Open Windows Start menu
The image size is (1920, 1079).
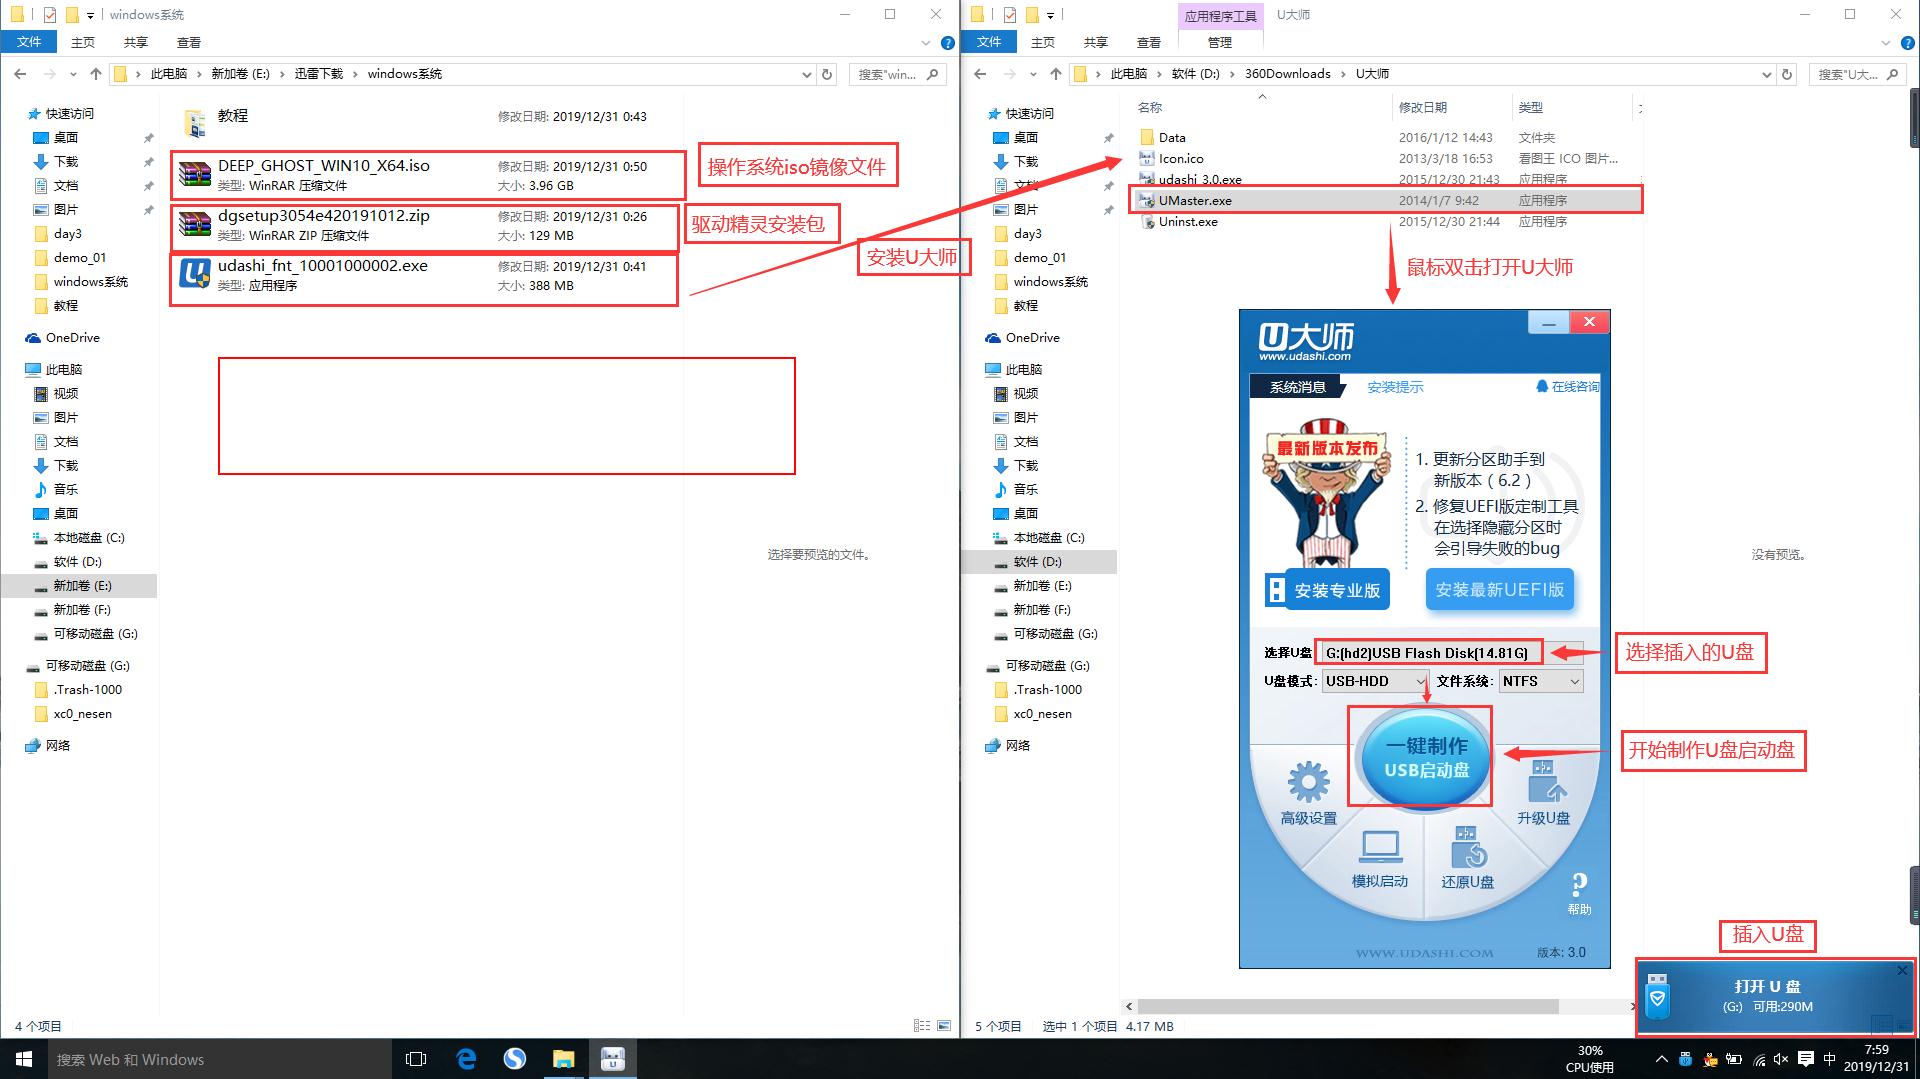(x=24, y=1059)
